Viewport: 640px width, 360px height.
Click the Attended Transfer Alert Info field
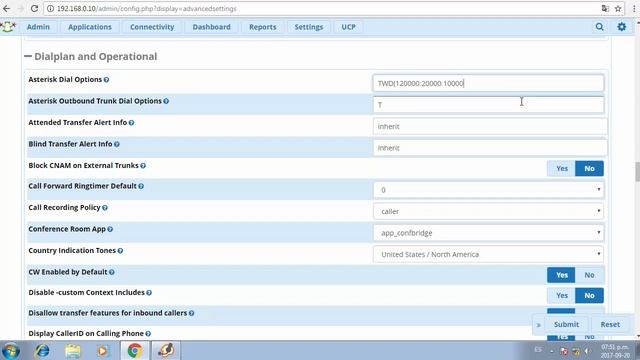point(490,127)
